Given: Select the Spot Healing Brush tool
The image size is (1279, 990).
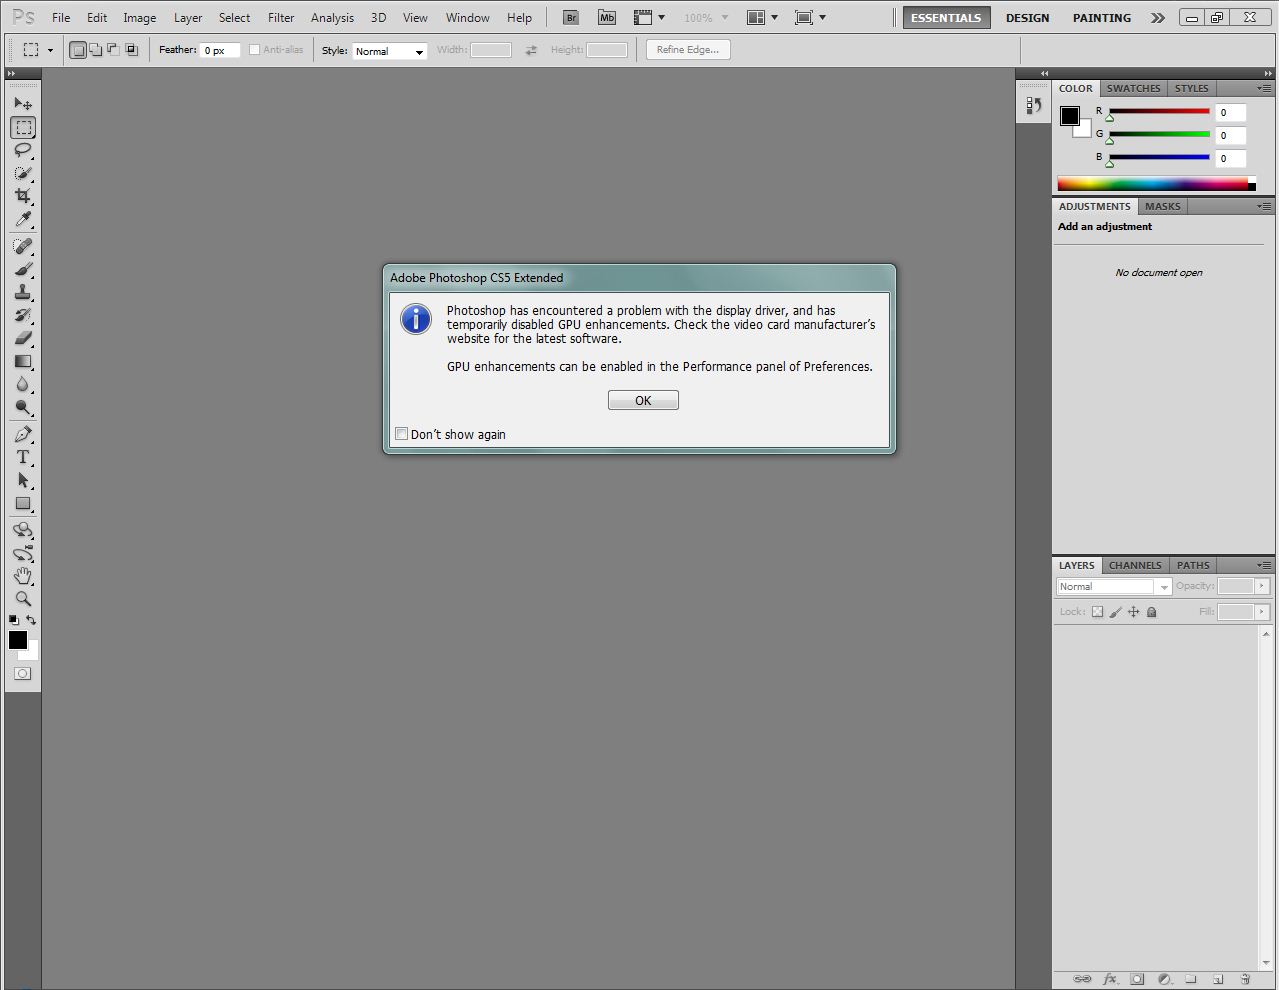Looking at the screenshot, I should [23, 246].
